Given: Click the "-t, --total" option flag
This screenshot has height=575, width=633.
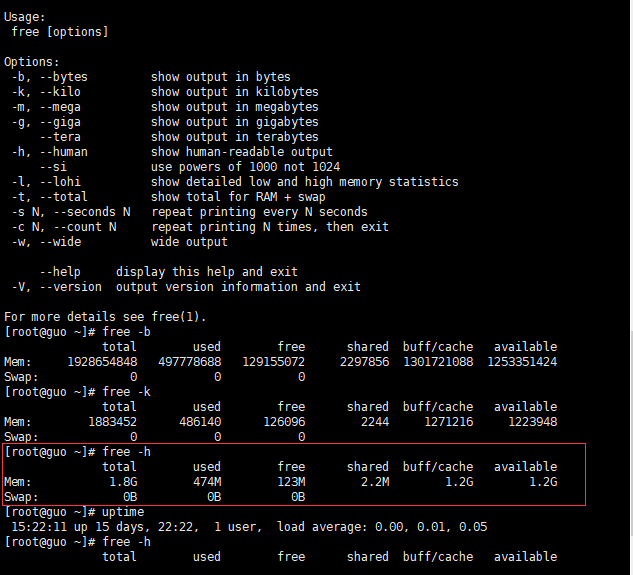Looking at the screenshot, I should [49, 197].
